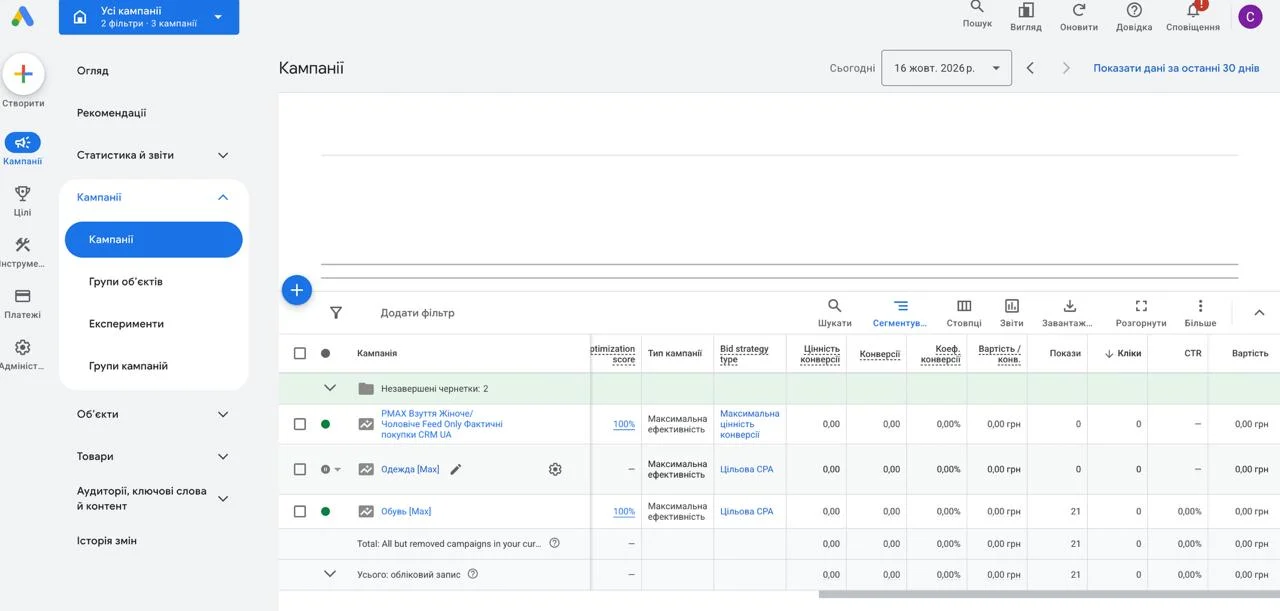The width and height of the screenshot is (1280, 611).
Task: Toggle the select-all campaigns header checkbox
Action: [x=300, y=353]
